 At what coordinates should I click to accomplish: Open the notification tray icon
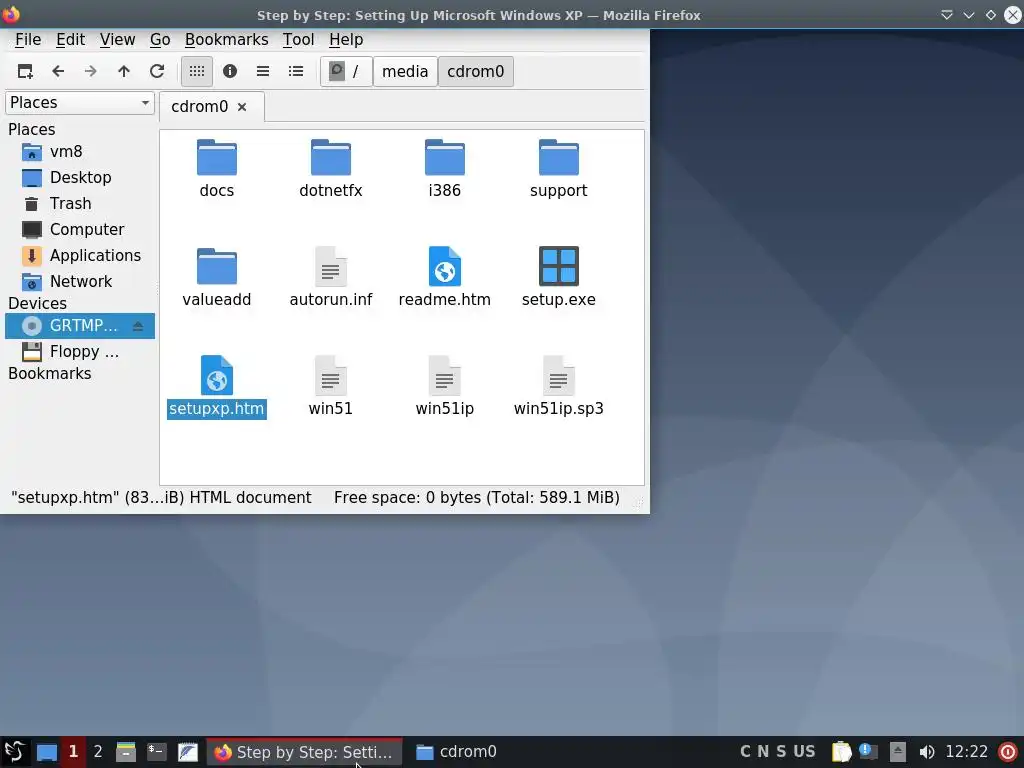(869, 752)
